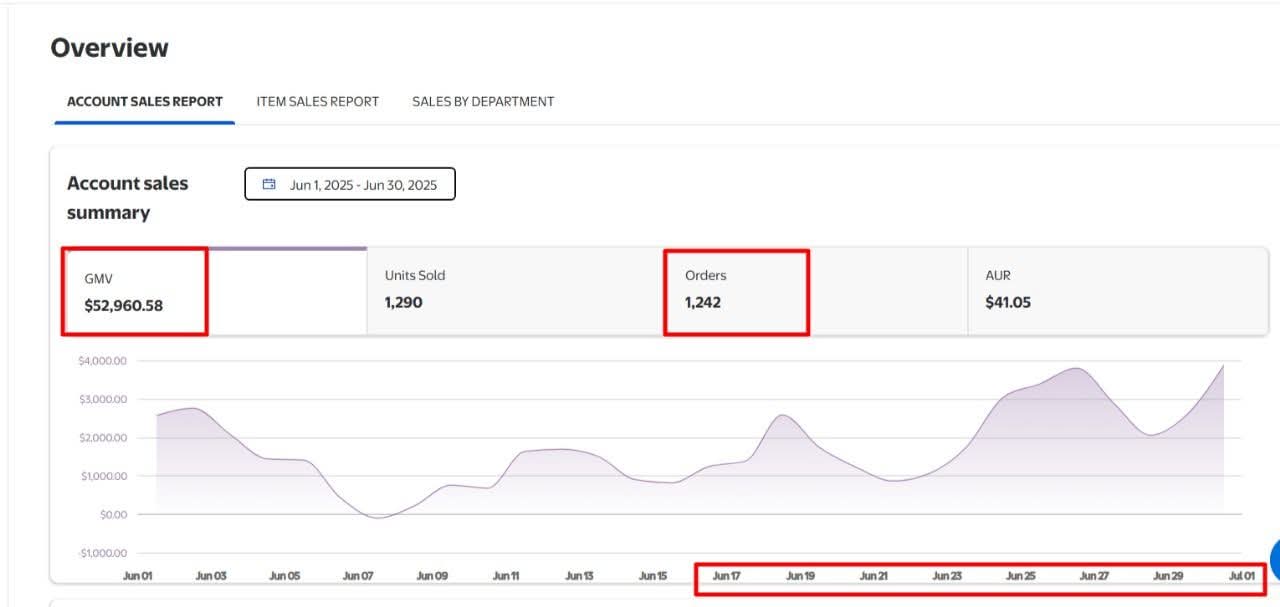
Task: Click the Jun 07 x-axis label
Action: tap(358, 576)
